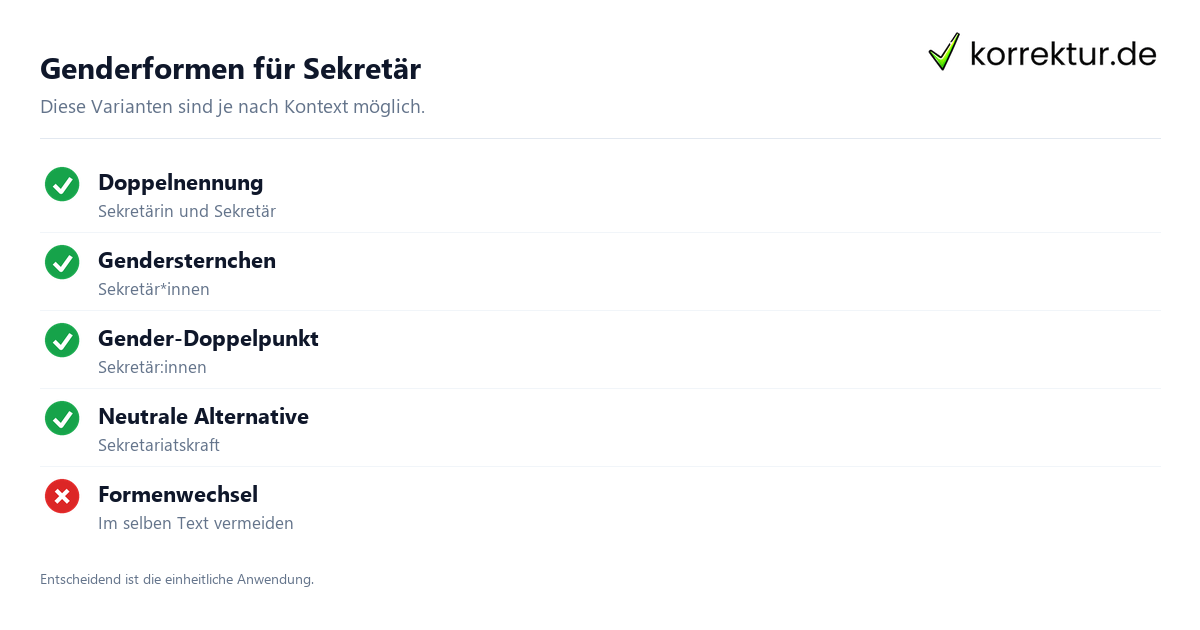Select the Neutrale Alternative heading

[203, 416]
